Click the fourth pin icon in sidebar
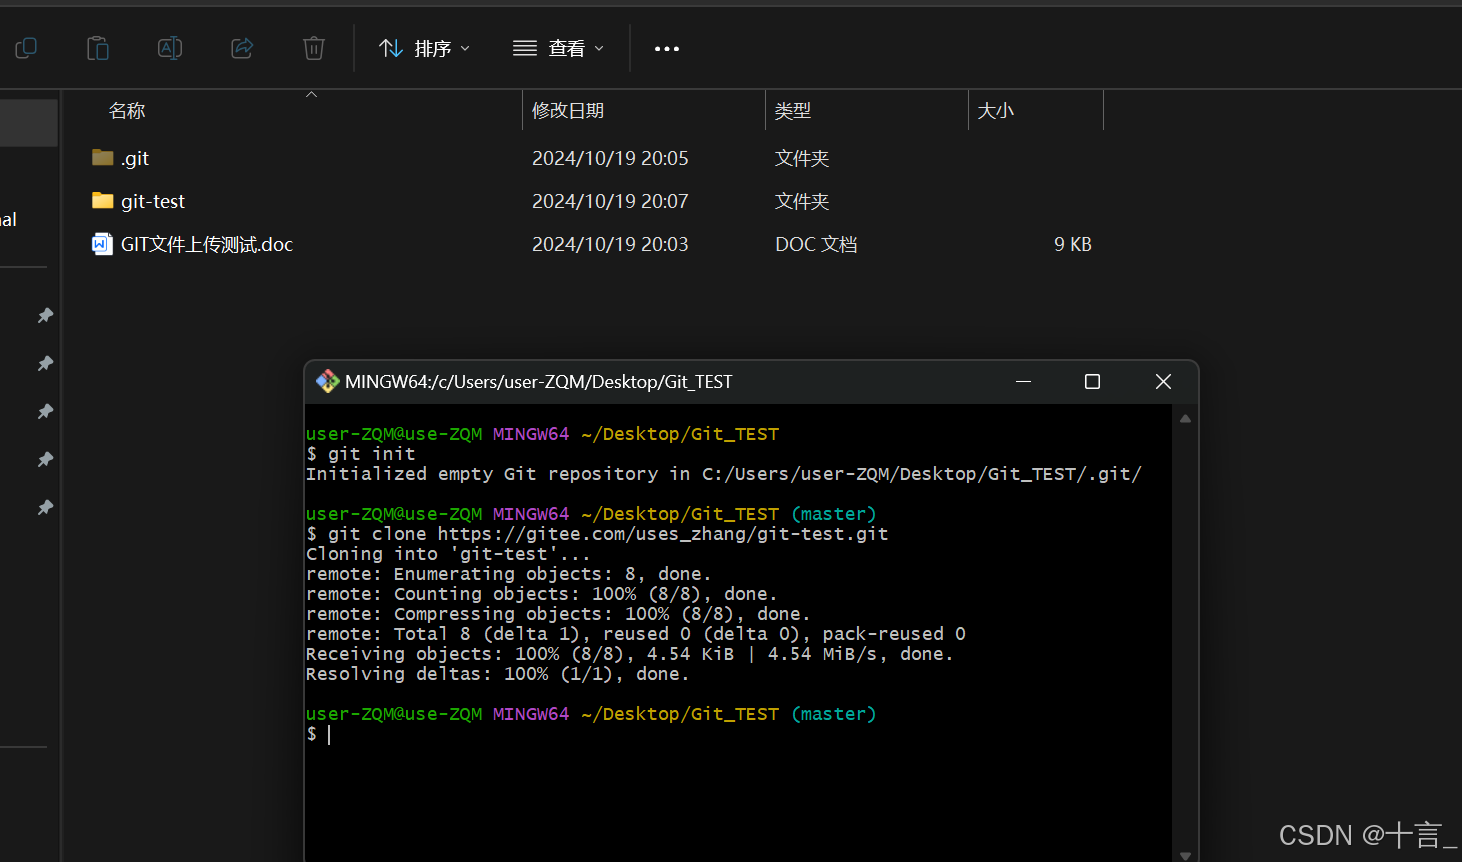The height and width of the screenshot is (862, 1462). click(x=45, y=459)
